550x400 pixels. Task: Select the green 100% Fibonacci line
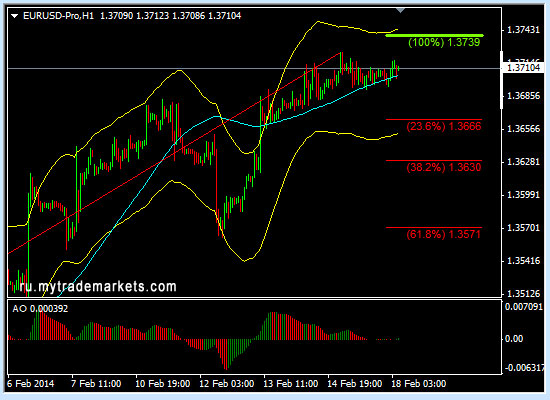coord(434,35)
